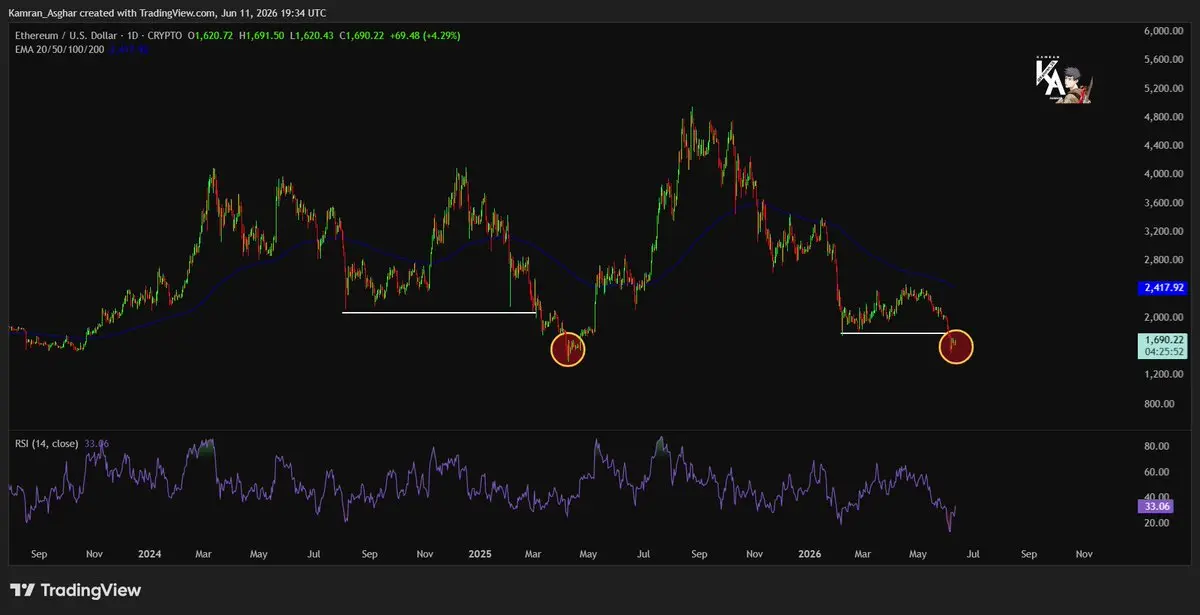Click the 6,000.00 price scale label
Viewport: 1200px width, 615px height.
tap(1163, 31)
